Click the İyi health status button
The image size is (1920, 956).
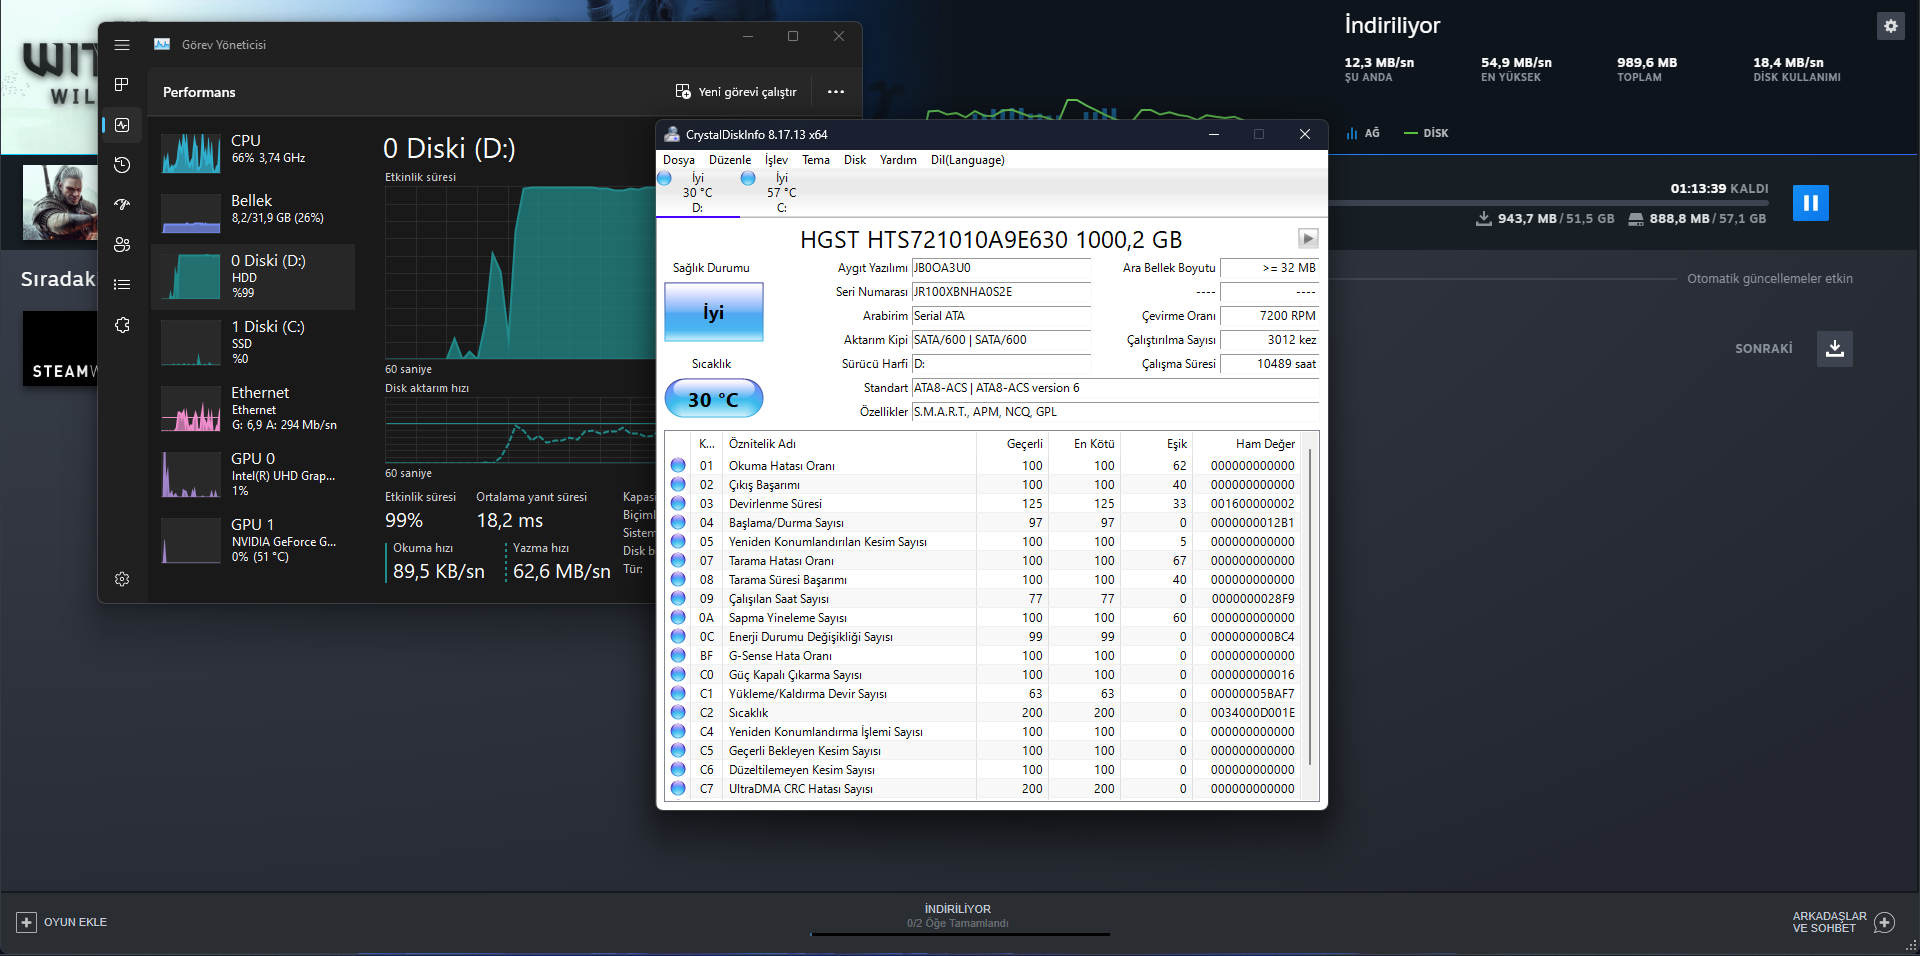click(714, 312)
